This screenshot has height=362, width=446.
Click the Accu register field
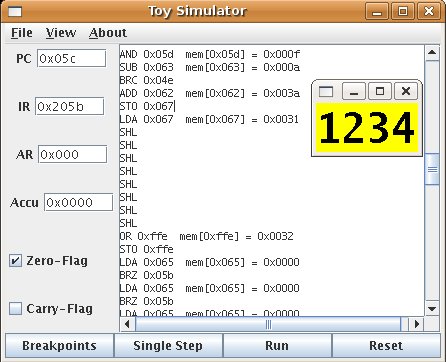coord(79,202)
